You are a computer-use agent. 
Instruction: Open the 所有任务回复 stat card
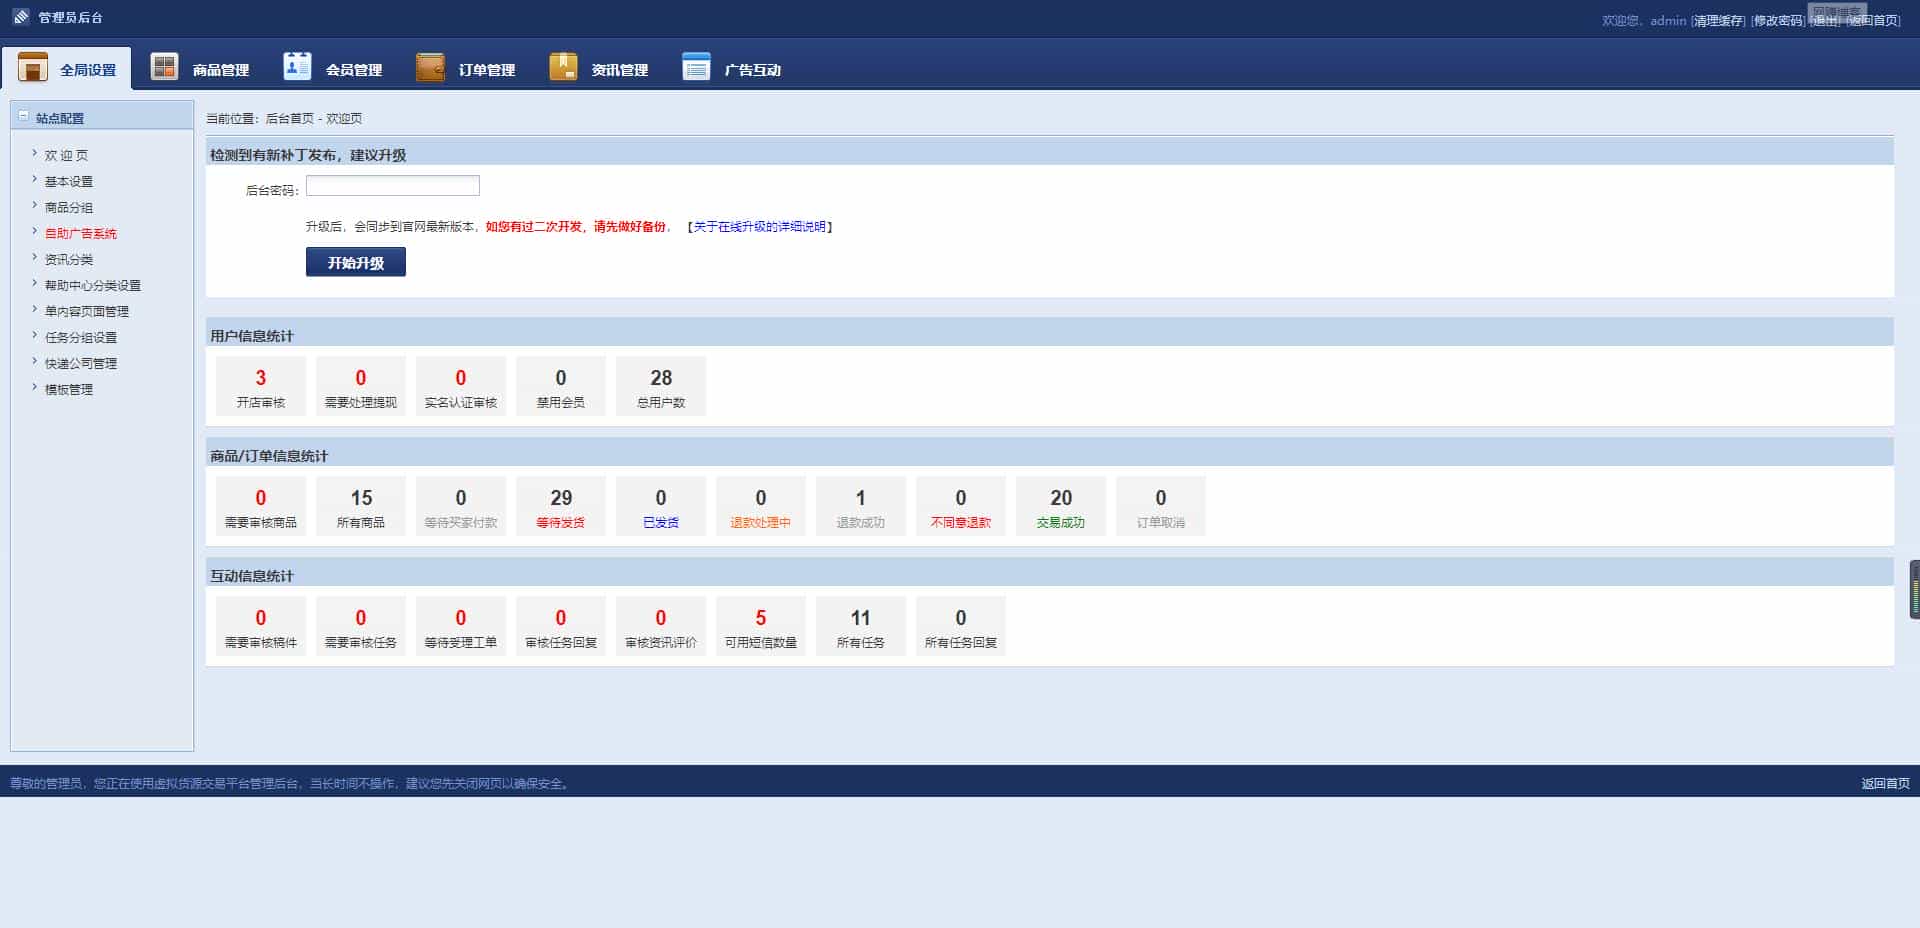(961, 626)
